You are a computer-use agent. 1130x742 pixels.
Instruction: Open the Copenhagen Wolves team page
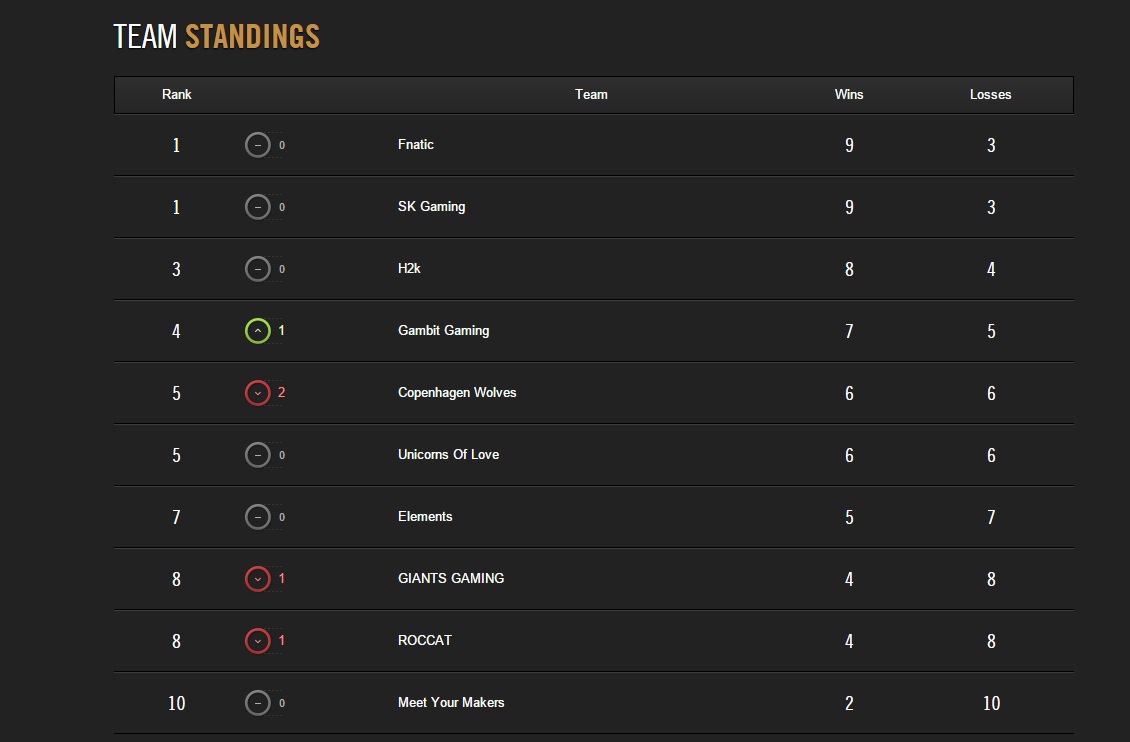pyautogui.click(x=457, y=393)
